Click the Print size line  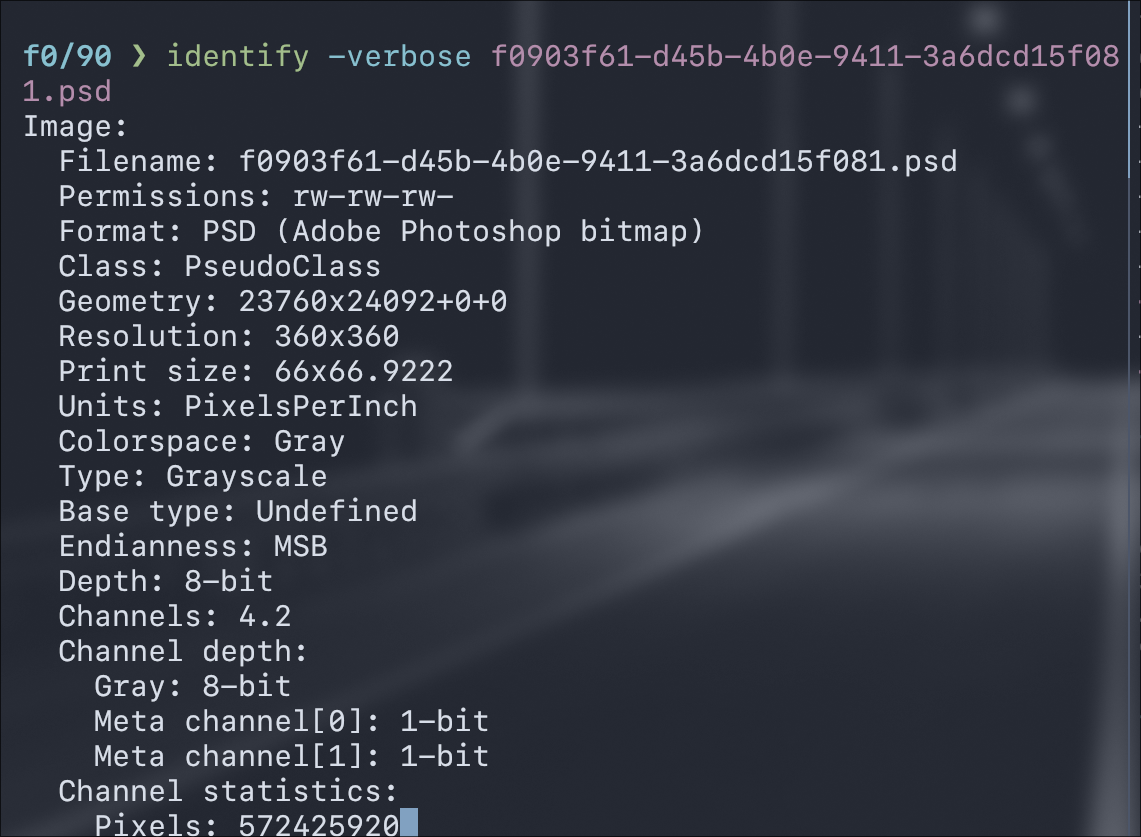click(x=255, y=371)
